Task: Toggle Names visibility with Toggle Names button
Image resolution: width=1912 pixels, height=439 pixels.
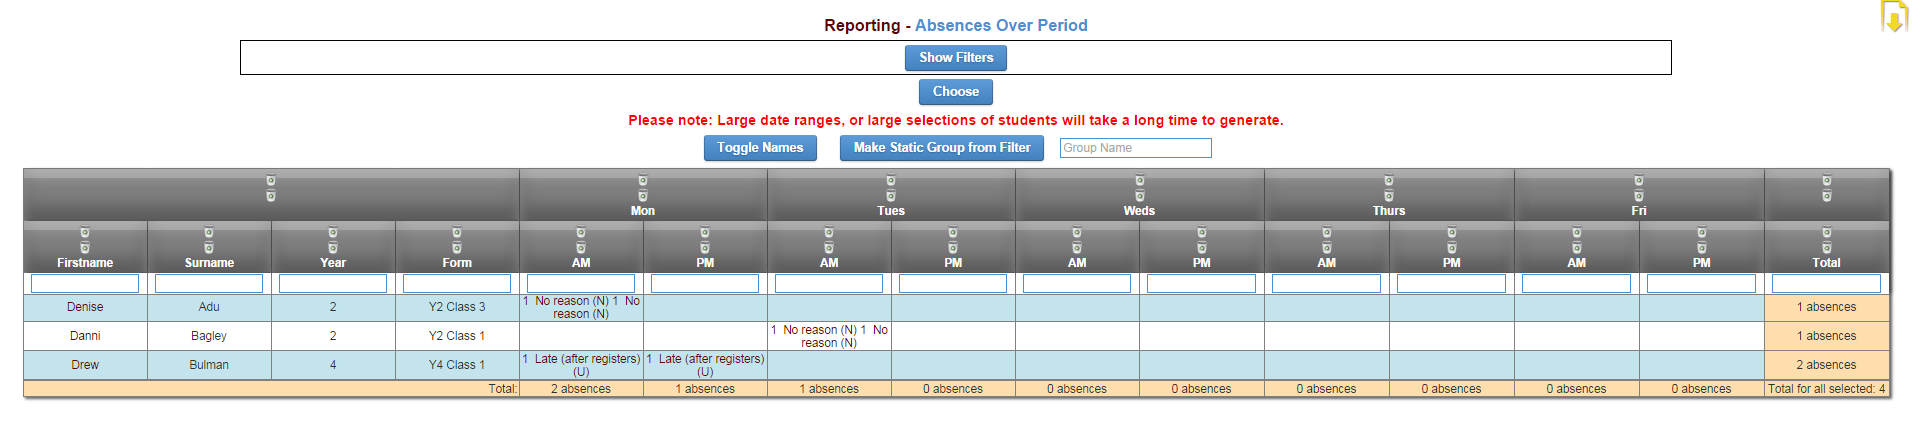Action: pyautogui.click(x=760, y=148)
